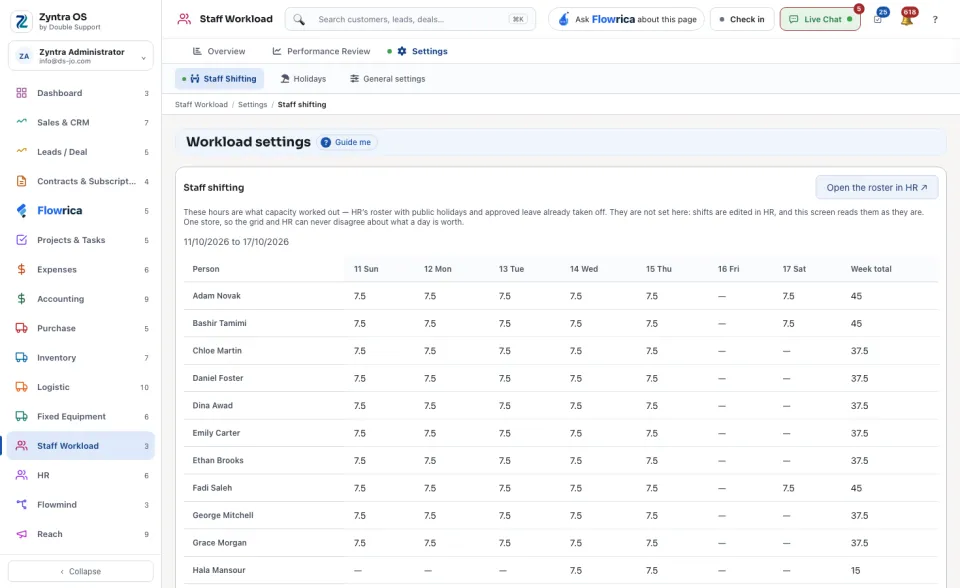960x588 pixels.
Task: Click the Flowrica droplet icon in top bar
Action: [563, 19]
